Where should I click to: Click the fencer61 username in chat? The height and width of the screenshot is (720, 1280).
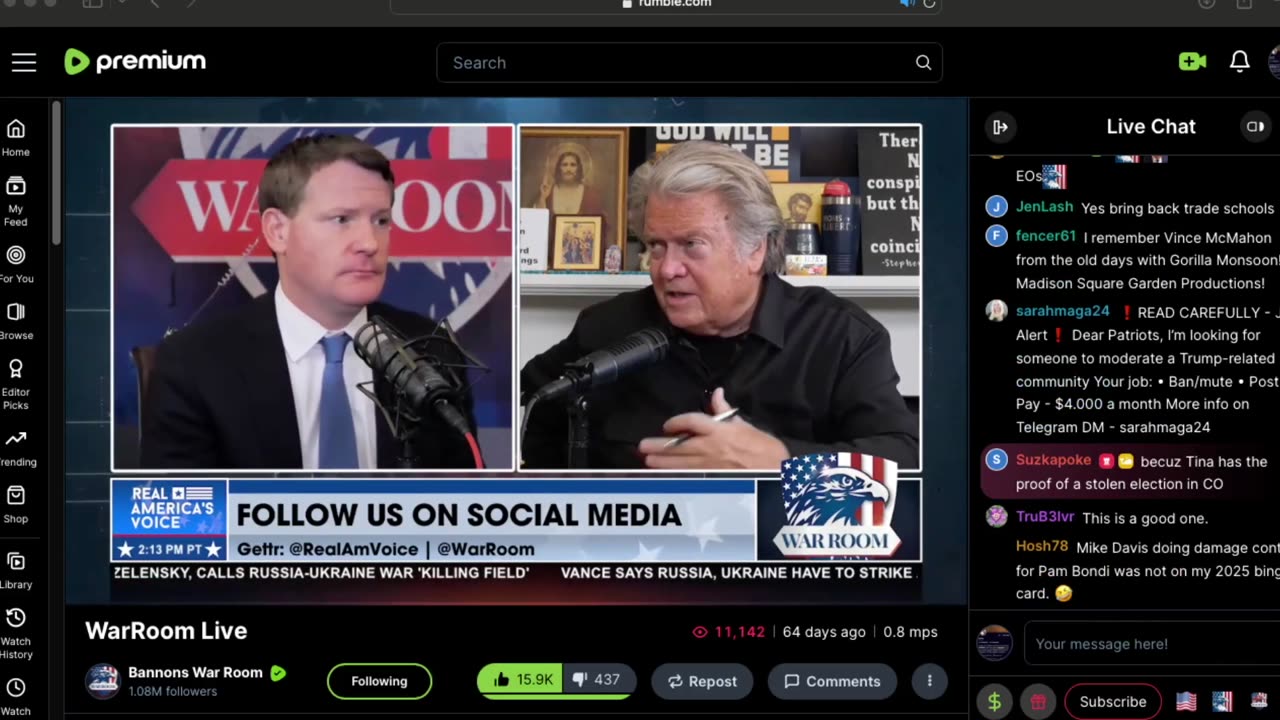click(1046, 236)
